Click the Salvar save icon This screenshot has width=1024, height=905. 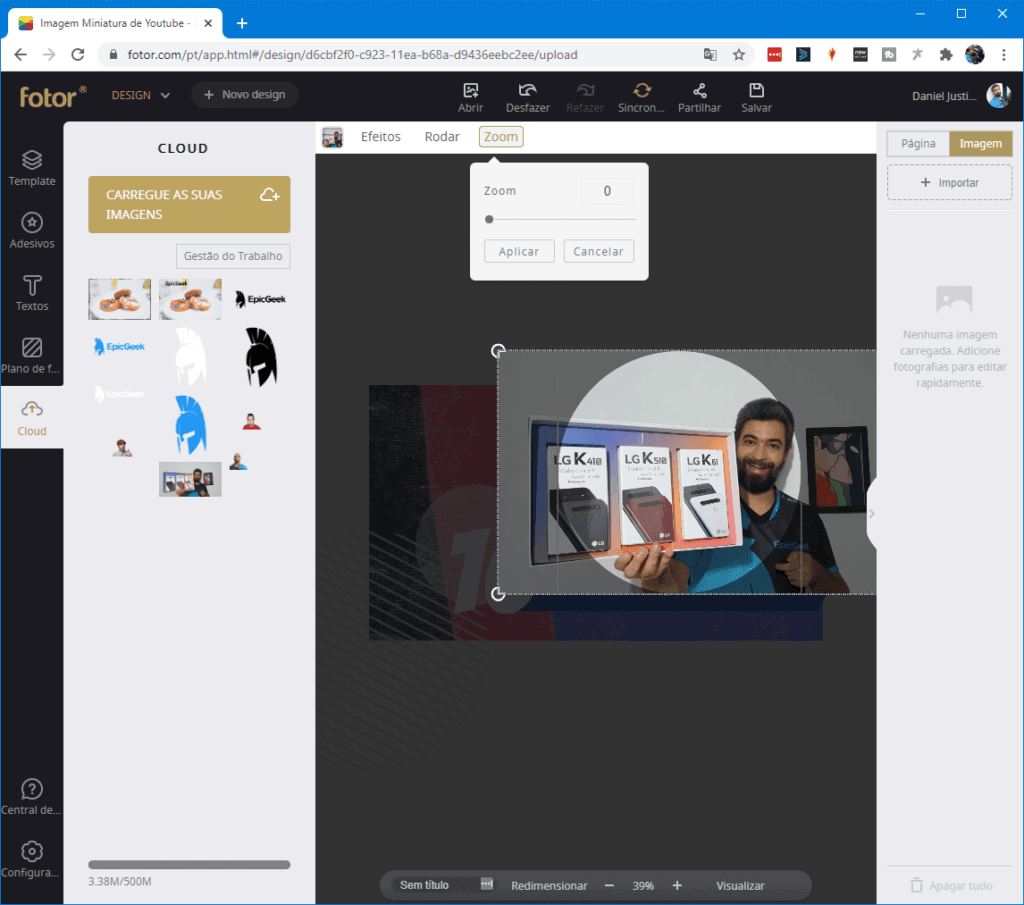[x=756, y=91]
